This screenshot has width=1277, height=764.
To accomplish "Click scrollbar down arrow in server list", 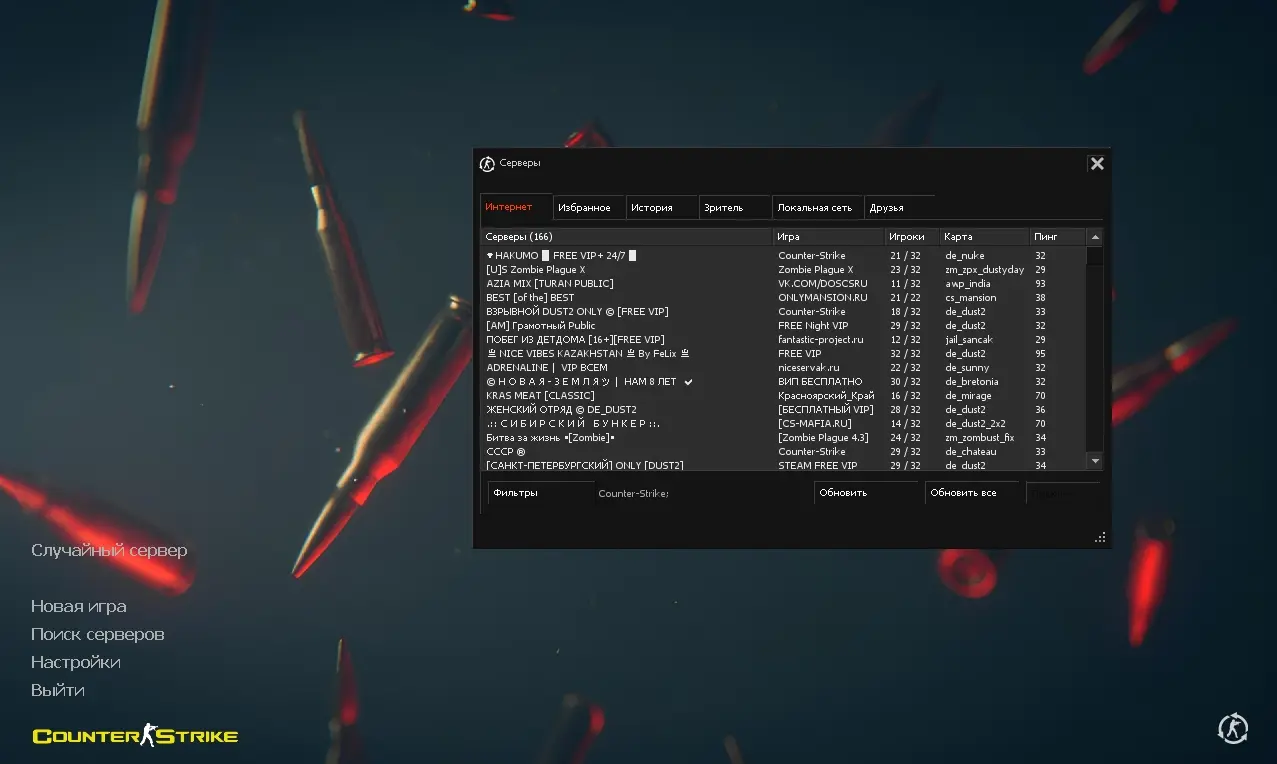I will point(1095,460).
